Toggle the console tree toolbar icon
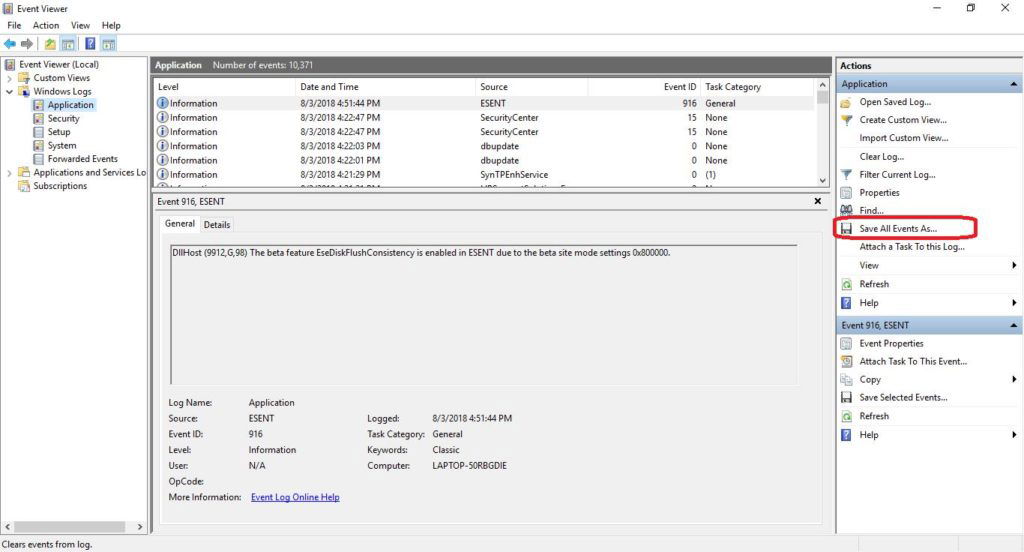This screenshot has height=552, width=1024. 68,44
